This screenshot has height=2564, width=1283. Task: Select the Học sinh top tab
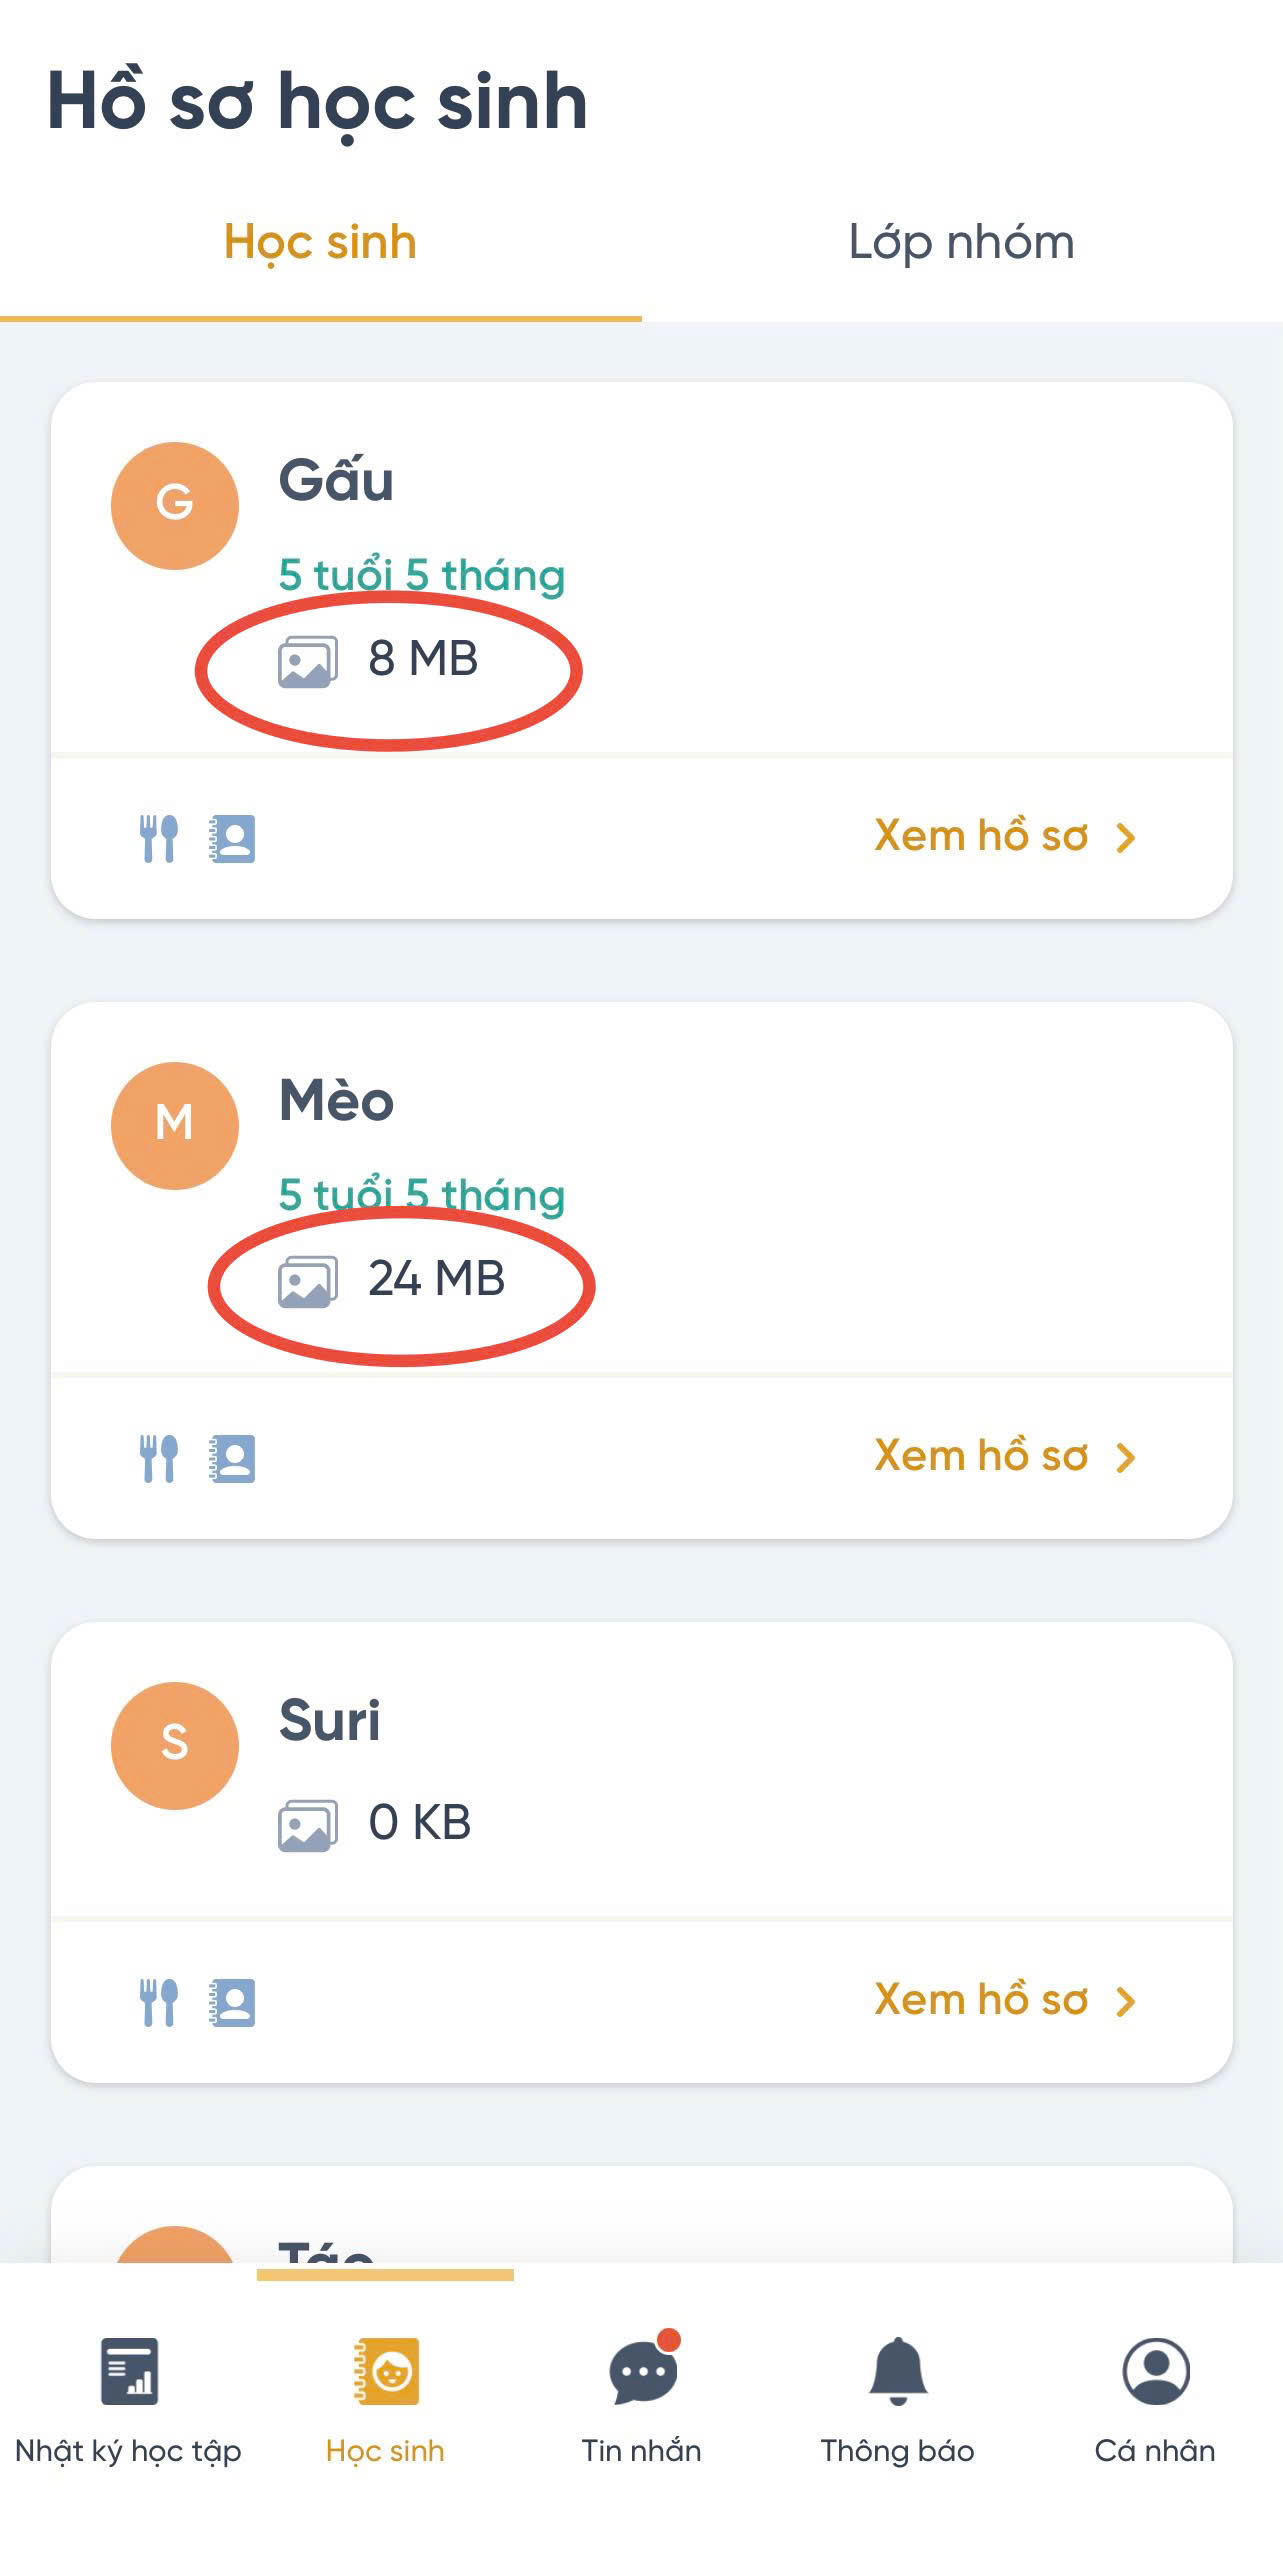point(320,243)
